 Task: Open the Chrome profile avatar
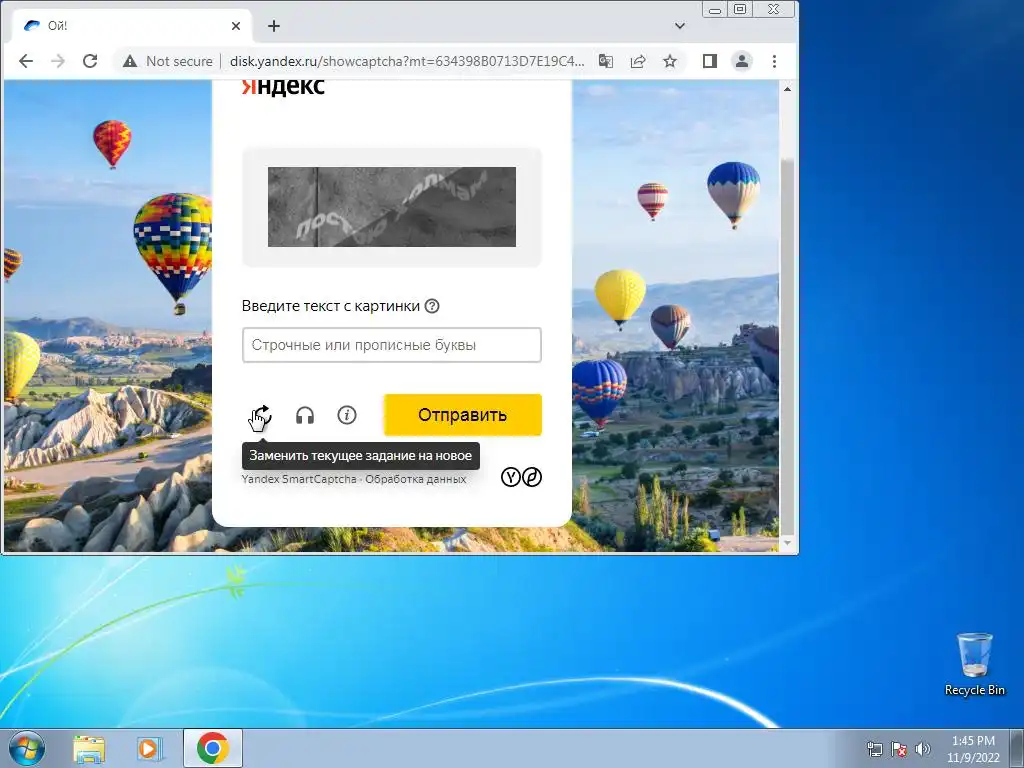(742, 61)
